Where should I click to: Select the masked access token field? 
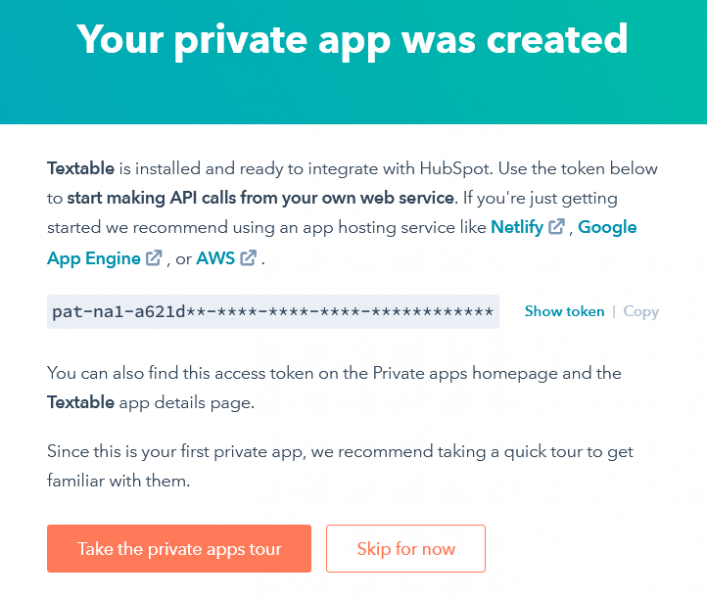273,312
